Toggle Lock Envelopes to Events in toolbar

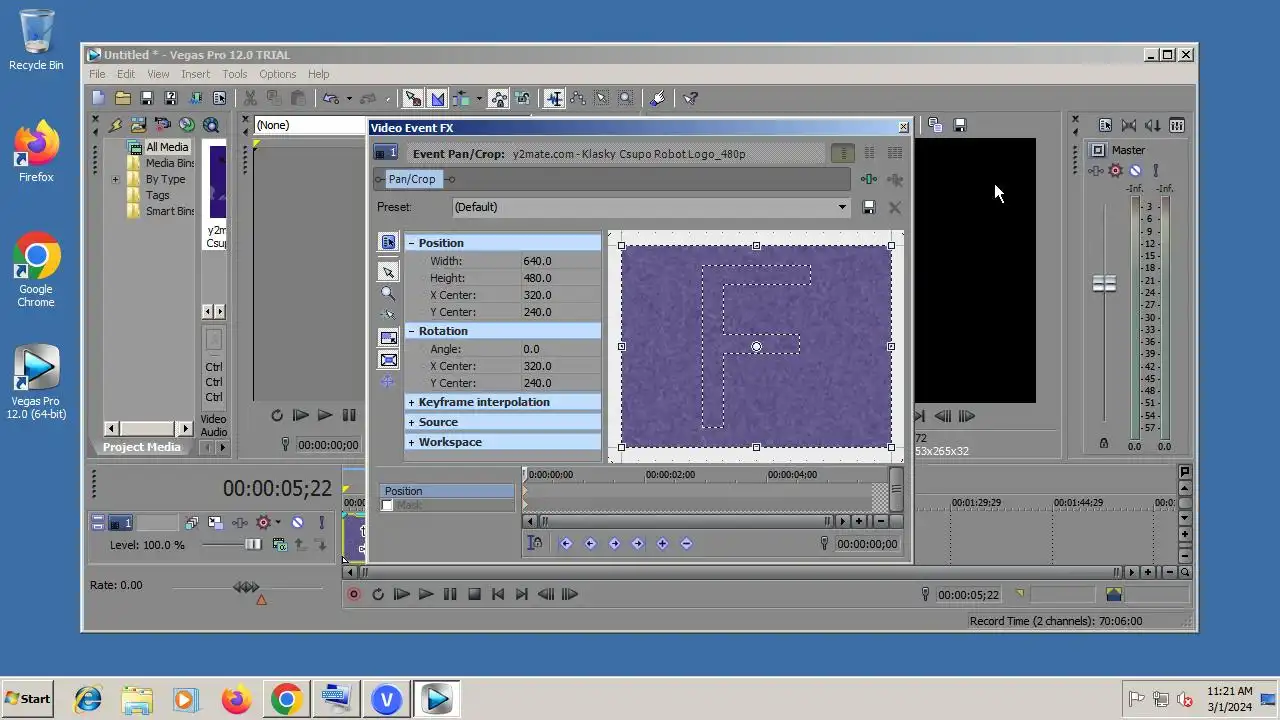click(x=498, y=98)
